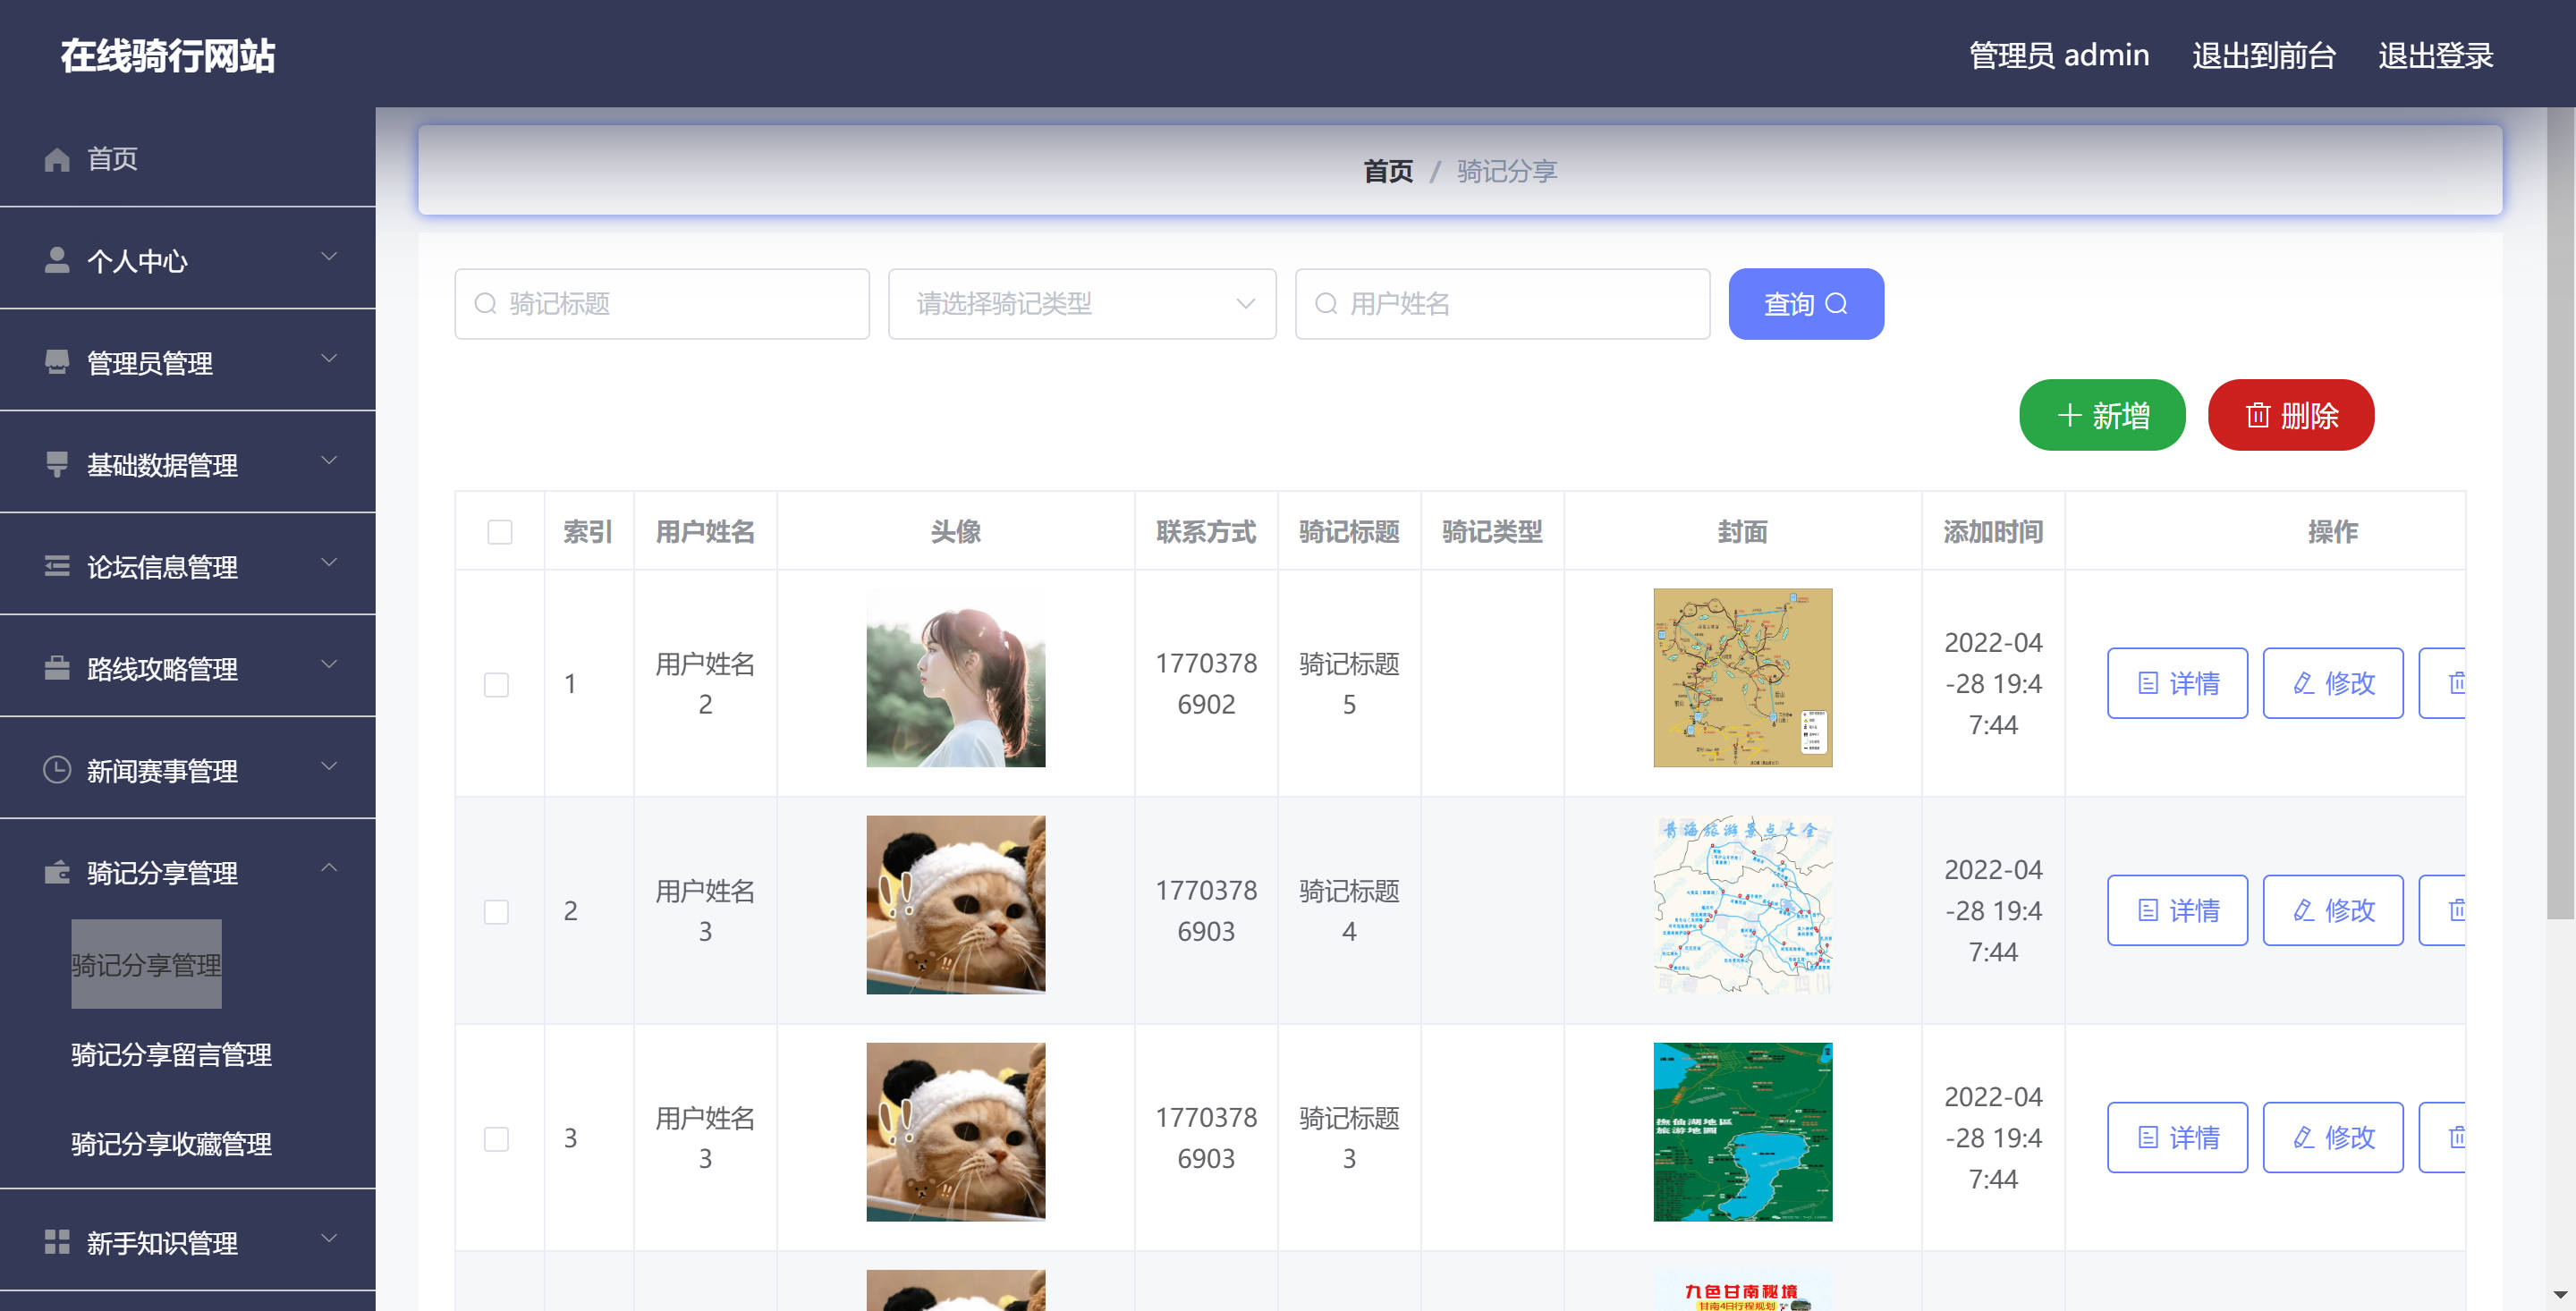Expand the 基础数据管理 menu chevron
Screen dimensions: 2576x1311
(x=329, y=461)
